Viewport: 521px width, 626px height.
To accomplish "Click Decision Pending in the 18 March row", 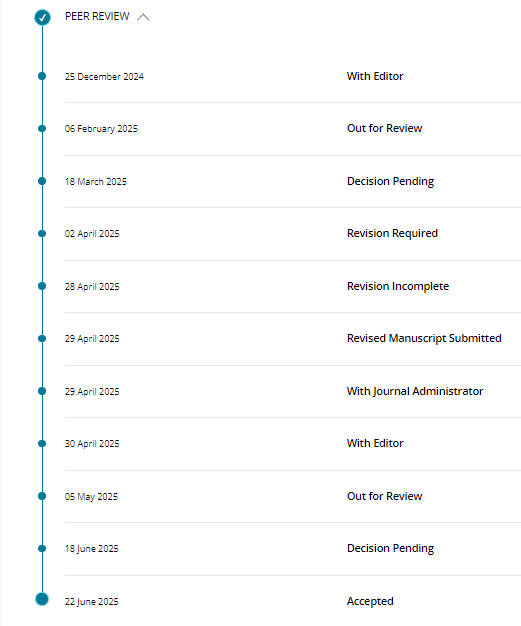I will (390, 181).
